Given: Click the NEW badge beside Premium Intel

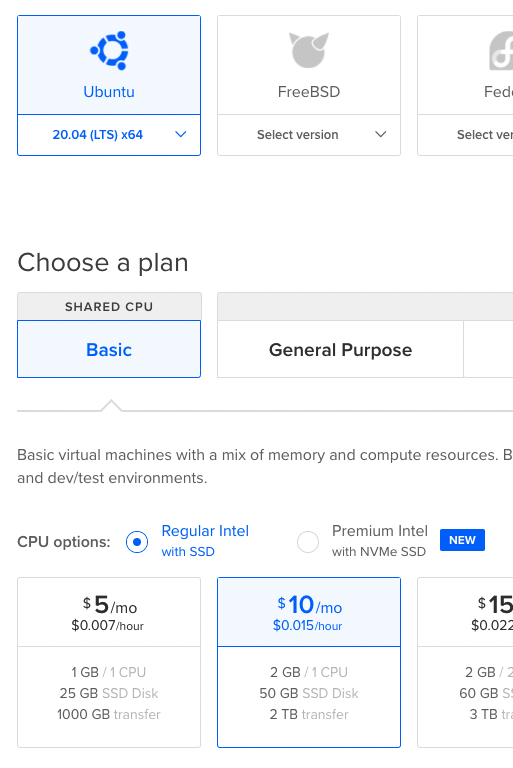Looking at the screenshot, I should click(x=462, y=540).
